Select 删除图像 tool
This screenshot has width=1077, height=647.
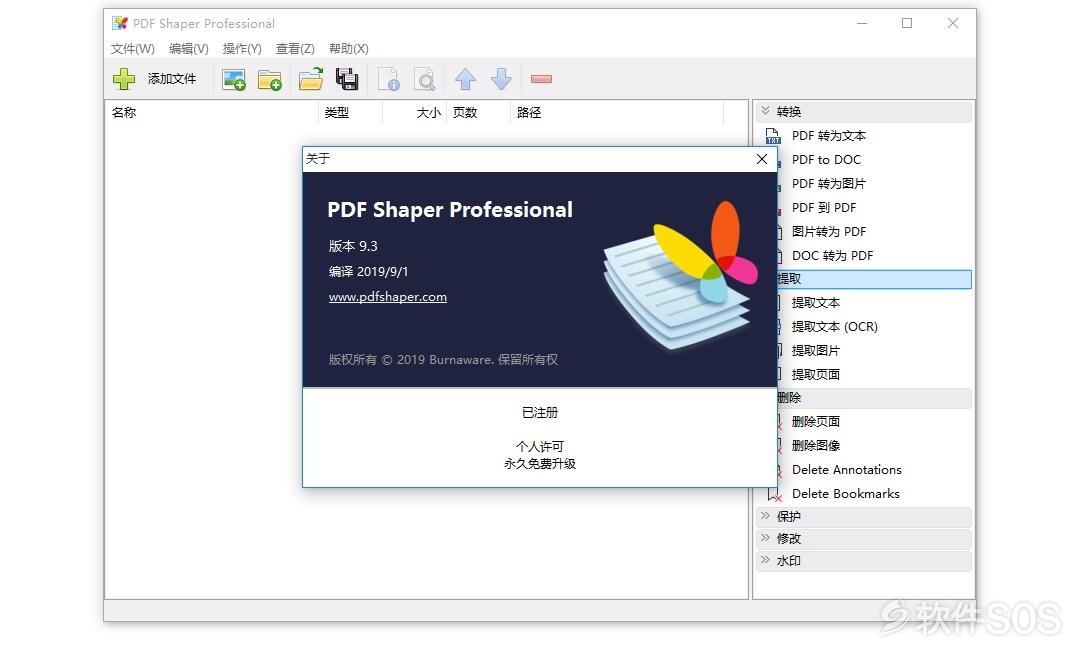coord(815,446)
